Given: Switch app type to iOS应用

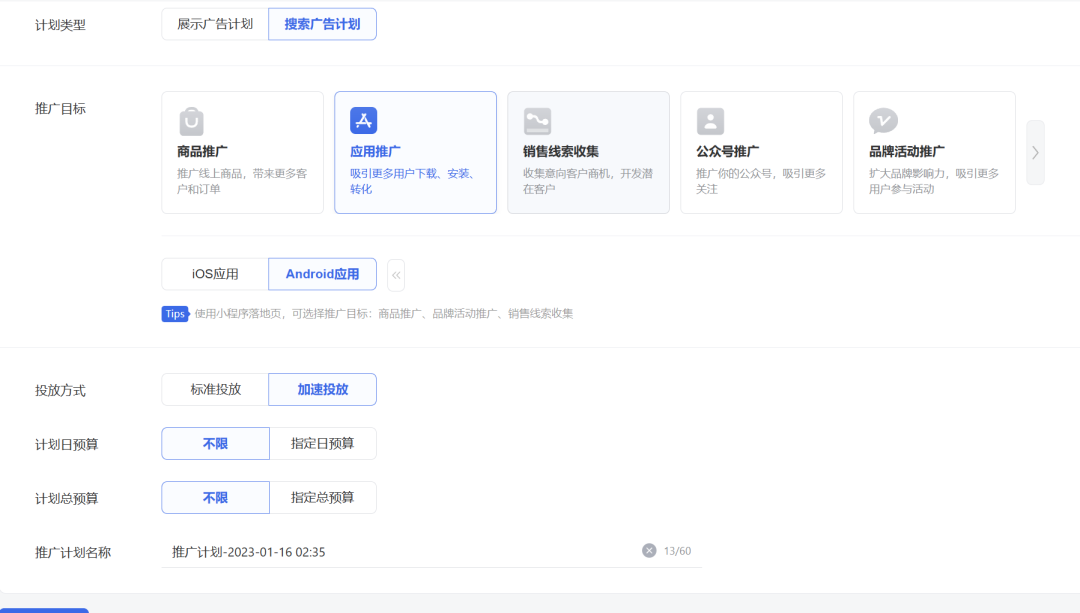Looking at the screenshot, I should coord(213,273).
